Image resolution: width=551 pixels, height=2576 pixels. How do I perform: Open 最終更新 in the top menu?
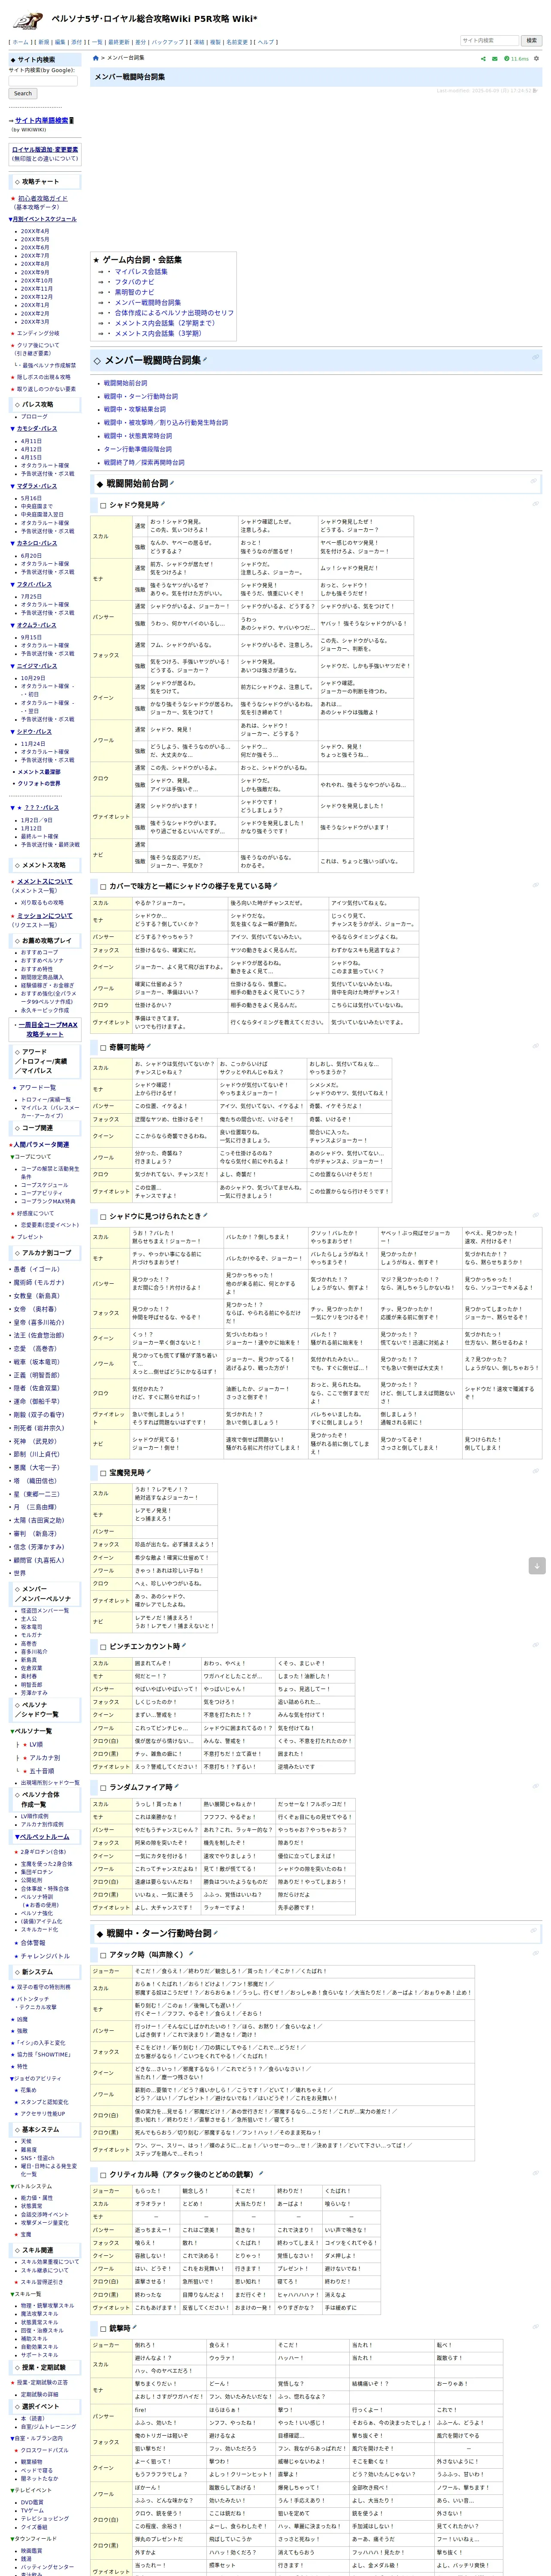(119, 42)
